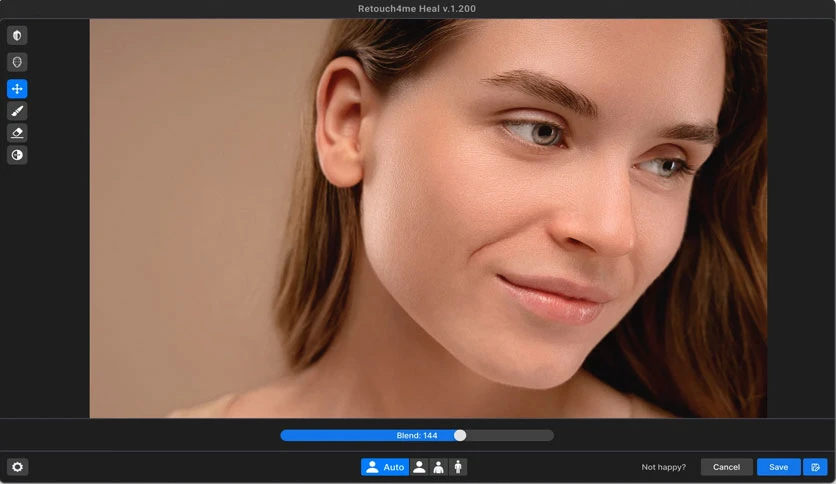This screenshot has width=836, height=484.
Task: Select the brush tool
Action: pos(17,111)
